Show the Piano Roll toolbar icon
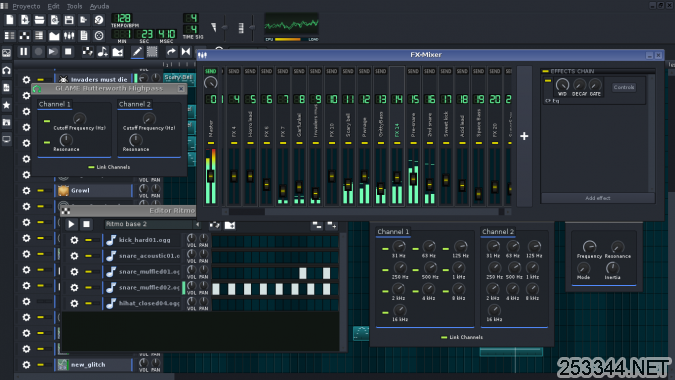 pyautogui.click(x=39, y=36)
